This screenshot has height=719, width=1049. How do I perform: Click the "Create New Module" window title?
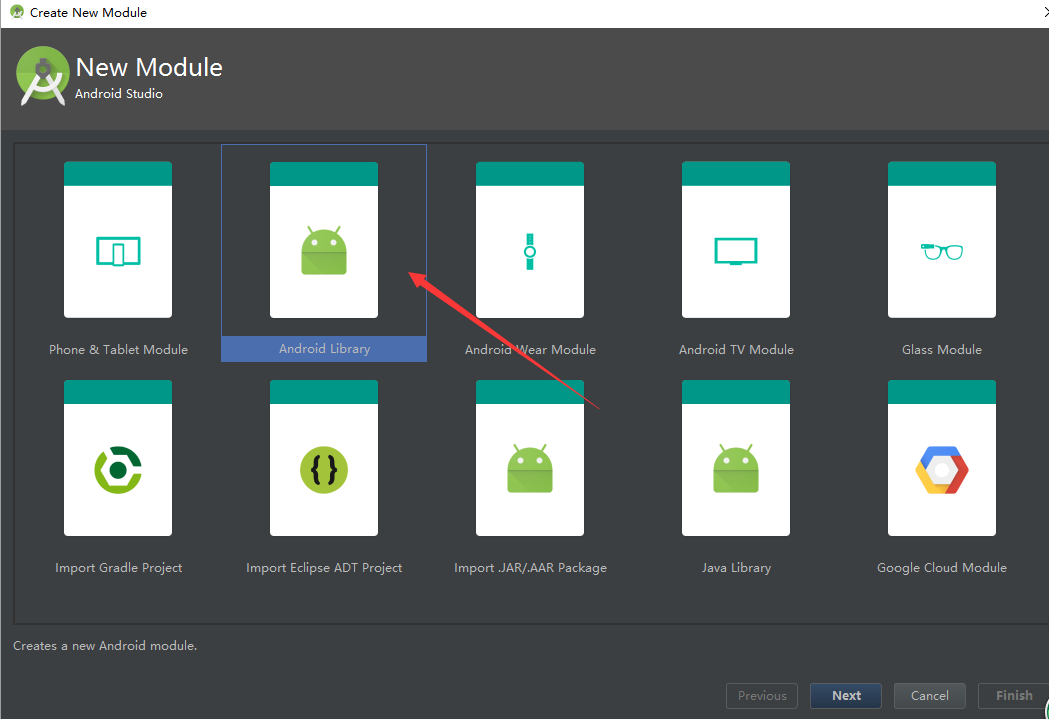88,12
